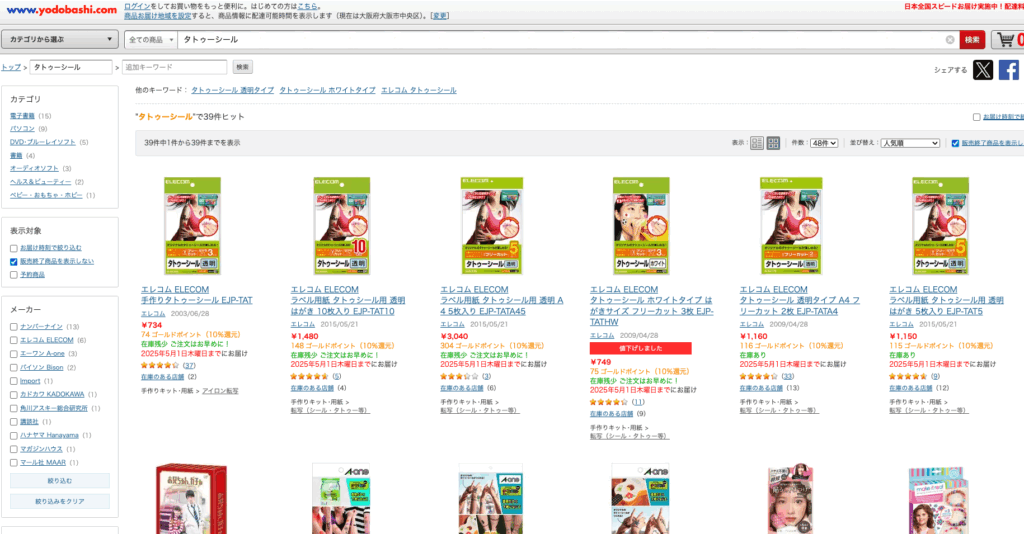This screenshot has width=1024, height=534.
Task: Open the shopping cart icon
Action: (x=1008, y=40)
